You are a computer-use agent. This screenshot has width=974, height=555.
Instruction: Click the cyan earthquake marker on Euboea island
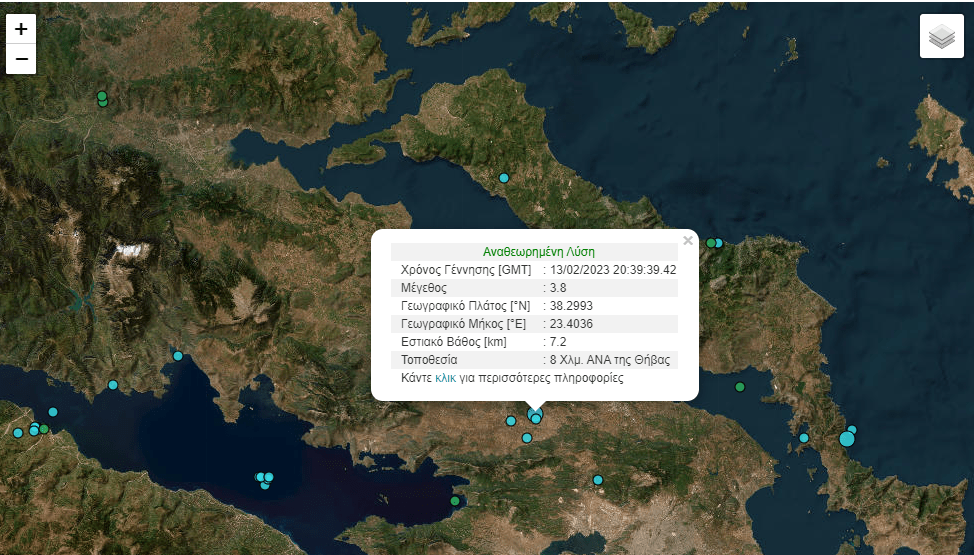pyautogui.click(x=504, y=178)
